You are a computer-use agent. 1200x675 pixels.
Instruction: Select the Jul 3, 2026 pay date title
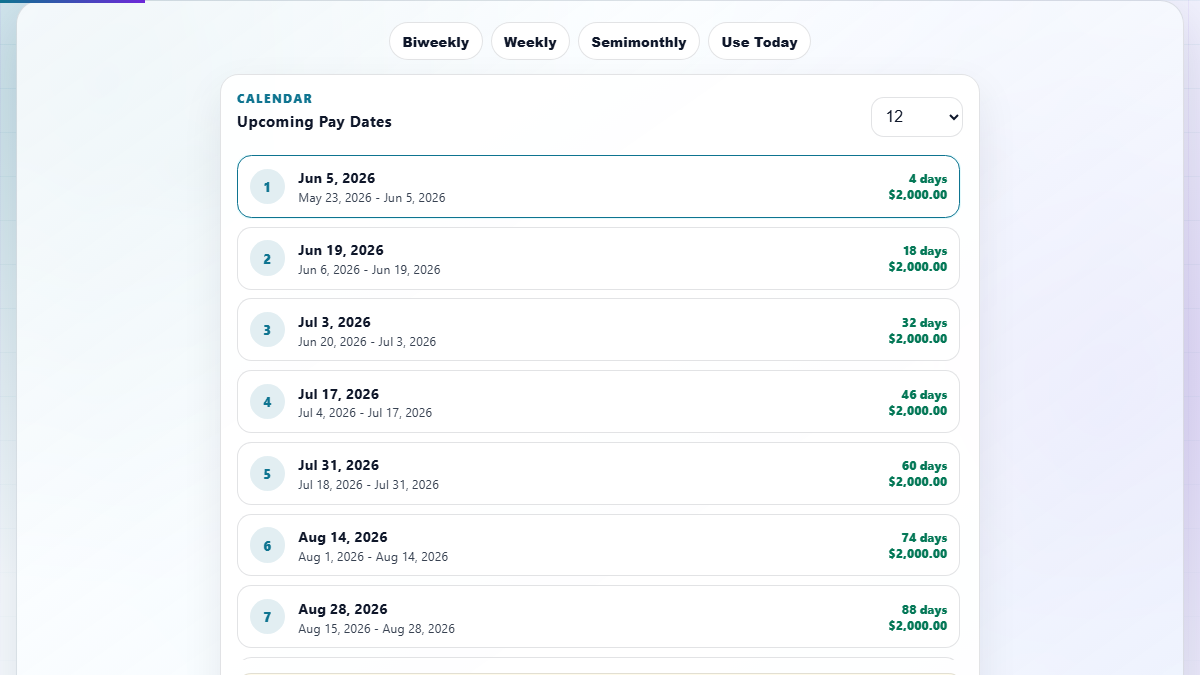334,322
